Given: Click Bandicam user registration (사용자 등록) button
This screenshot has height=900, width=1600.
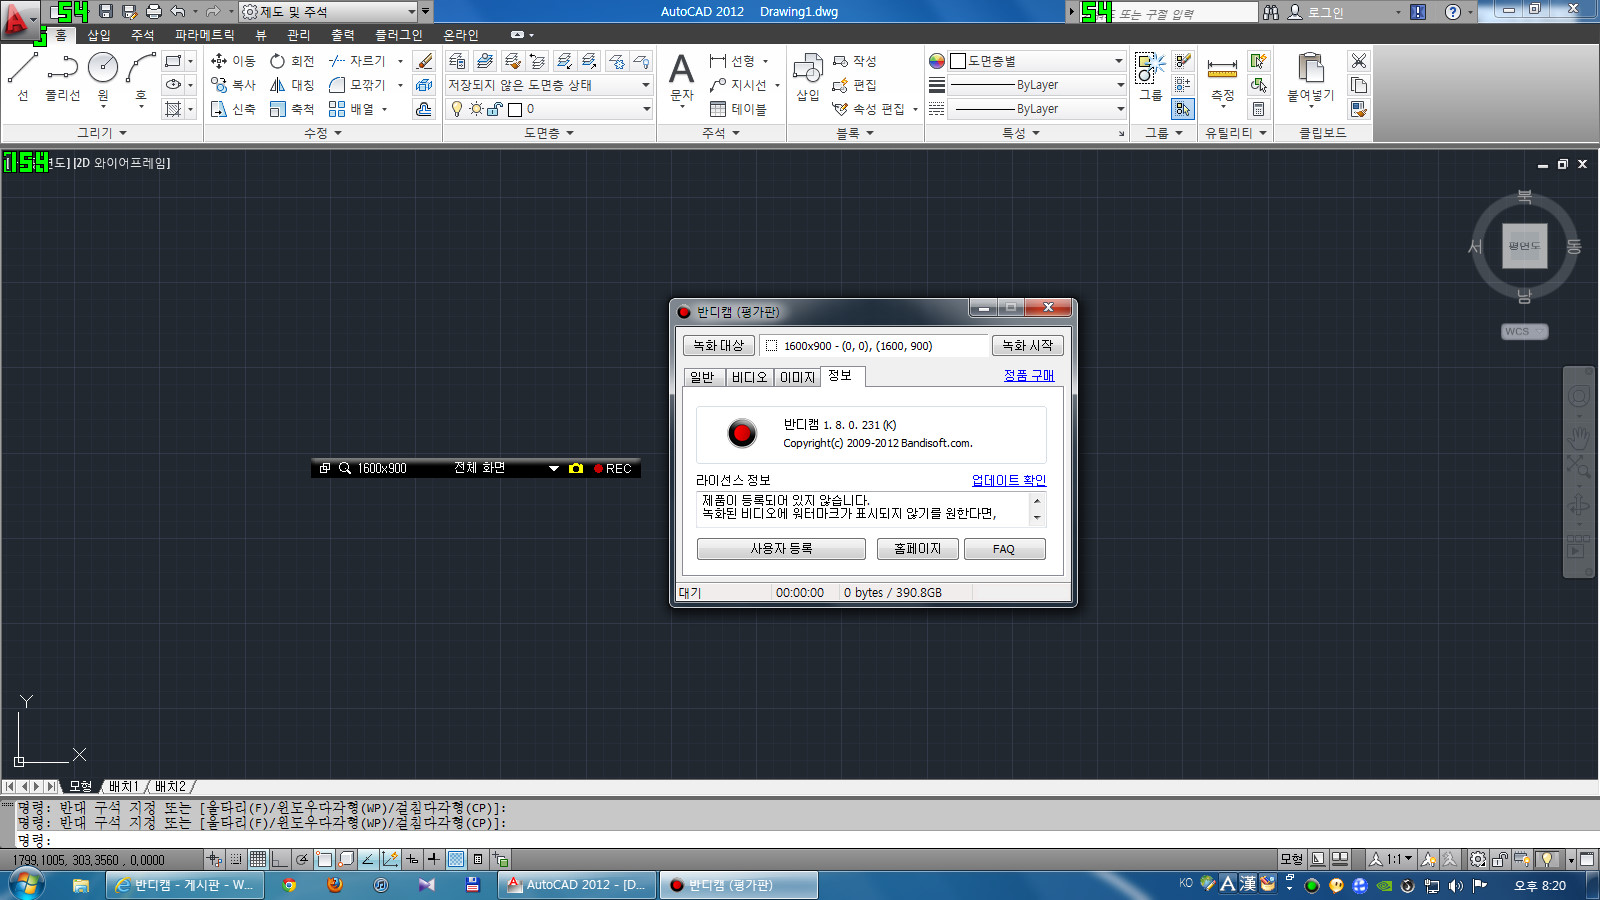Looking at the screenshot, I should click(x=781, y=549).
